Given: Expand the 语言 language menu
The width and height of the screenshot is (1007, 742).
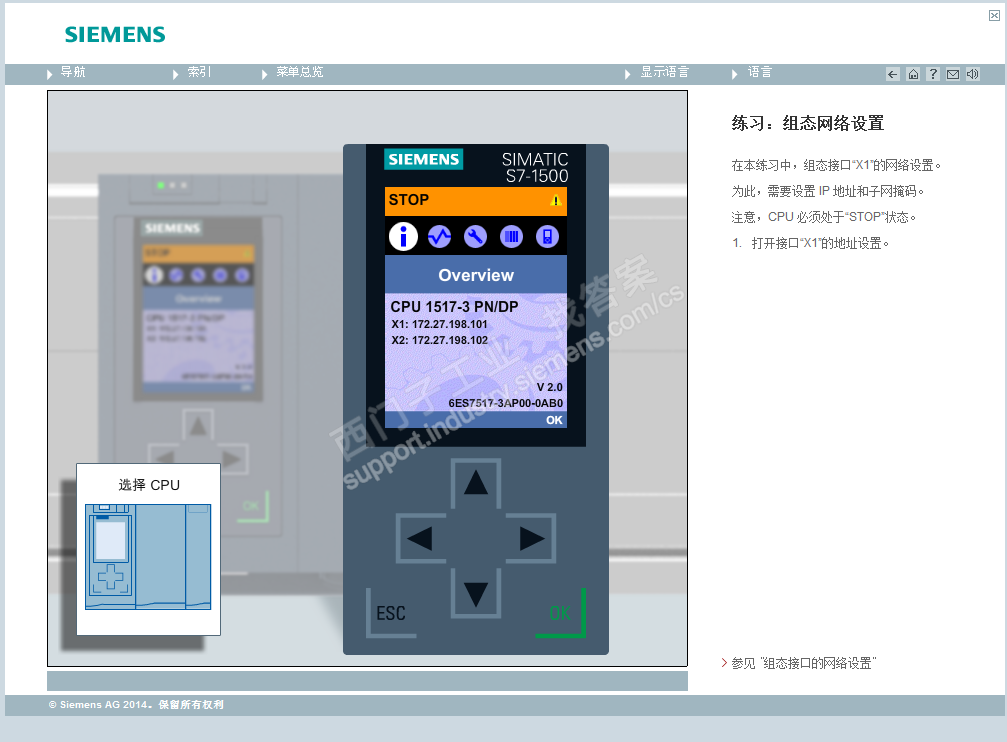Looking at the screenshot, I should pyautogui.click(x=752, y=73).
